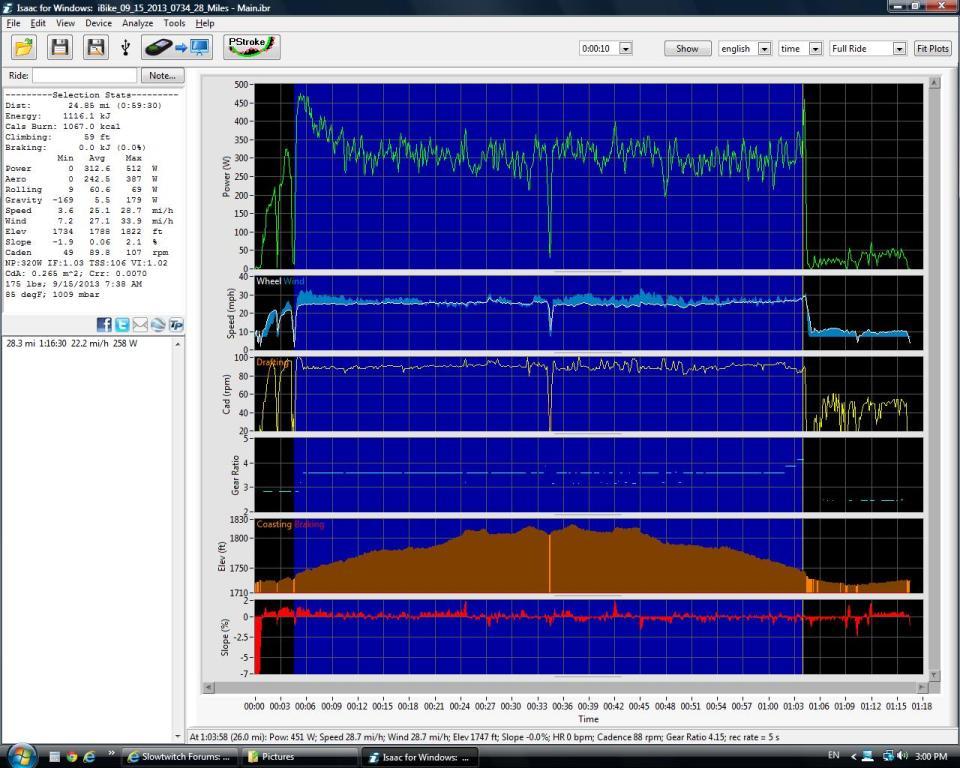The width and height of the screenshot is (960, 768).
Task: Send ride by email envelope icon
Action: click(140, 324)
